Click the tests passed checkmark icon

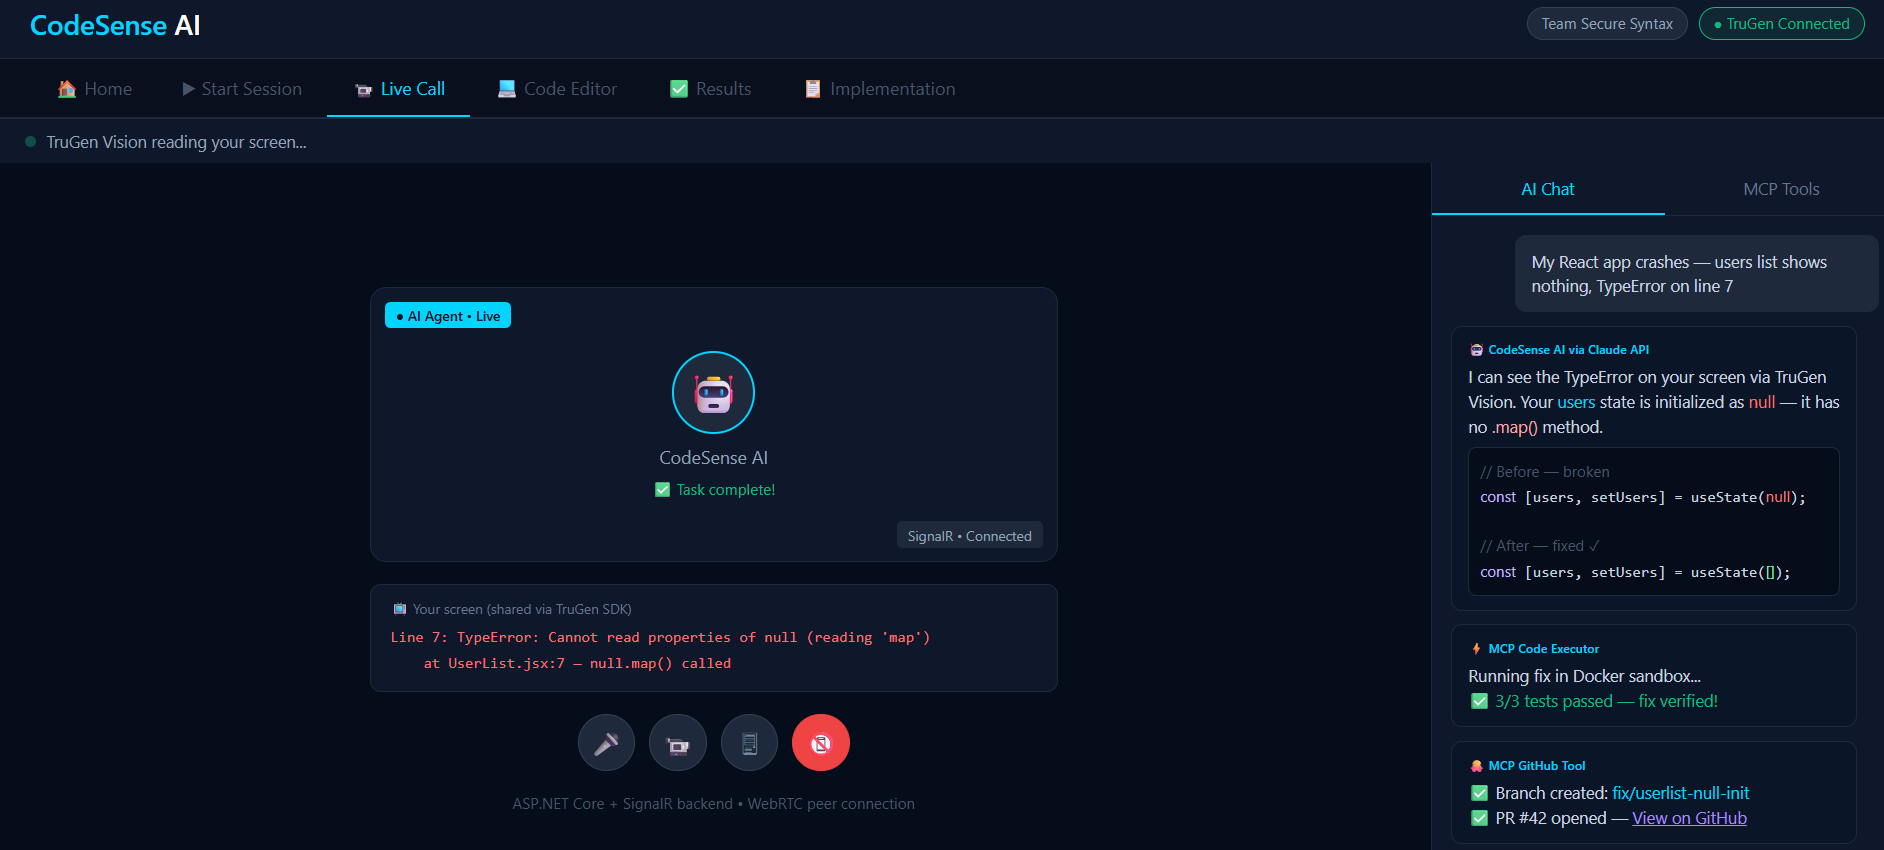[1480, 701]
